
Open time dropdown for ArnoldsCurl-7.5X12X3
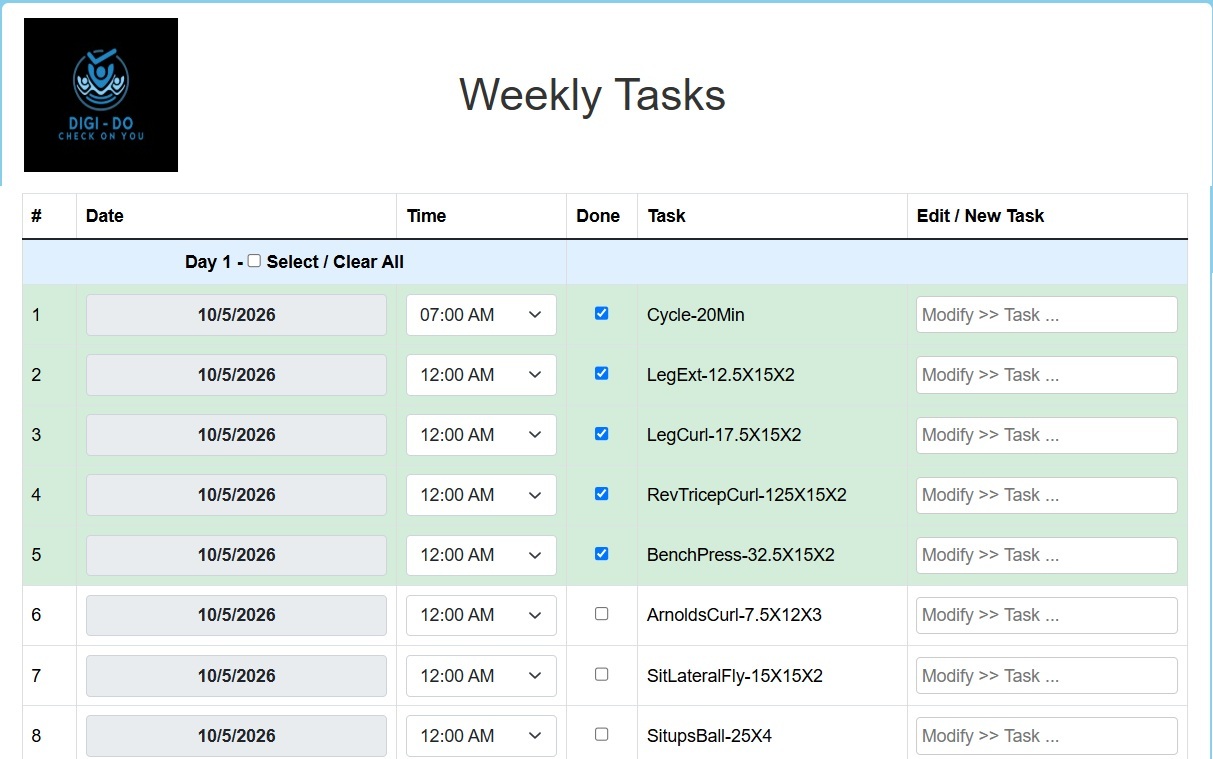point(481,615)
